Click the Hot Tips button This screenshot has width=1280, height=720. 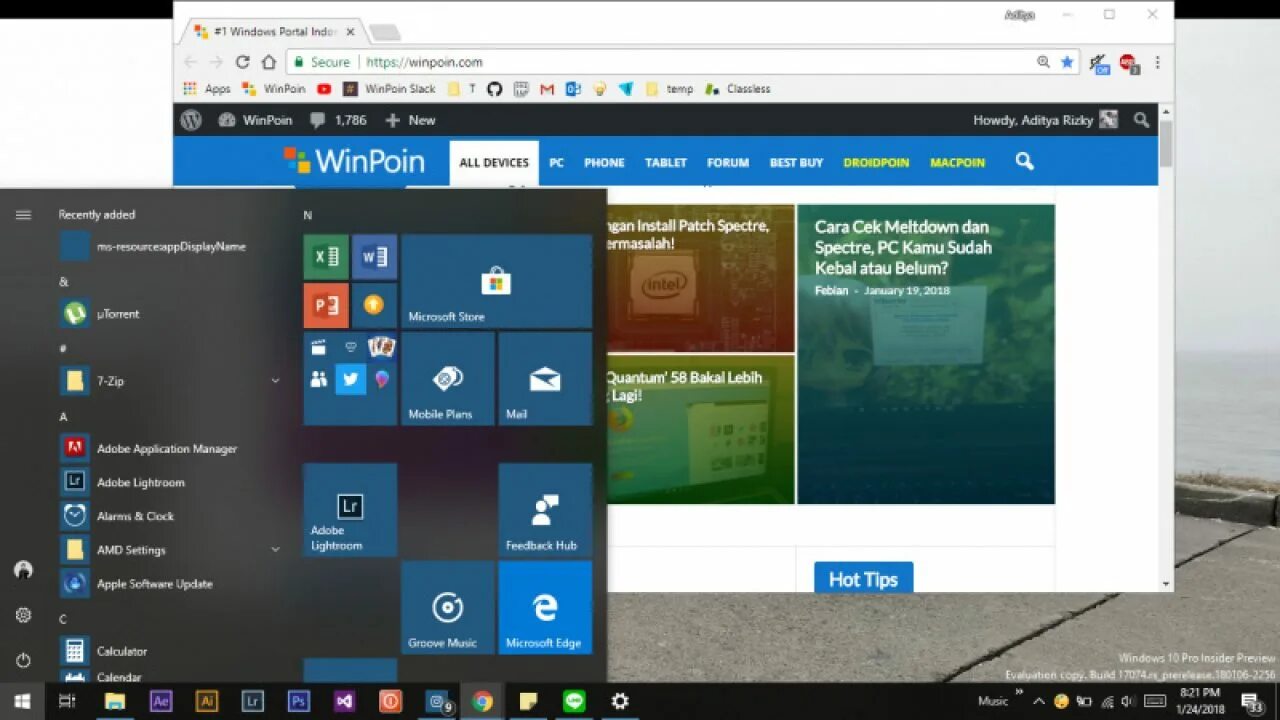pos(863,579)
